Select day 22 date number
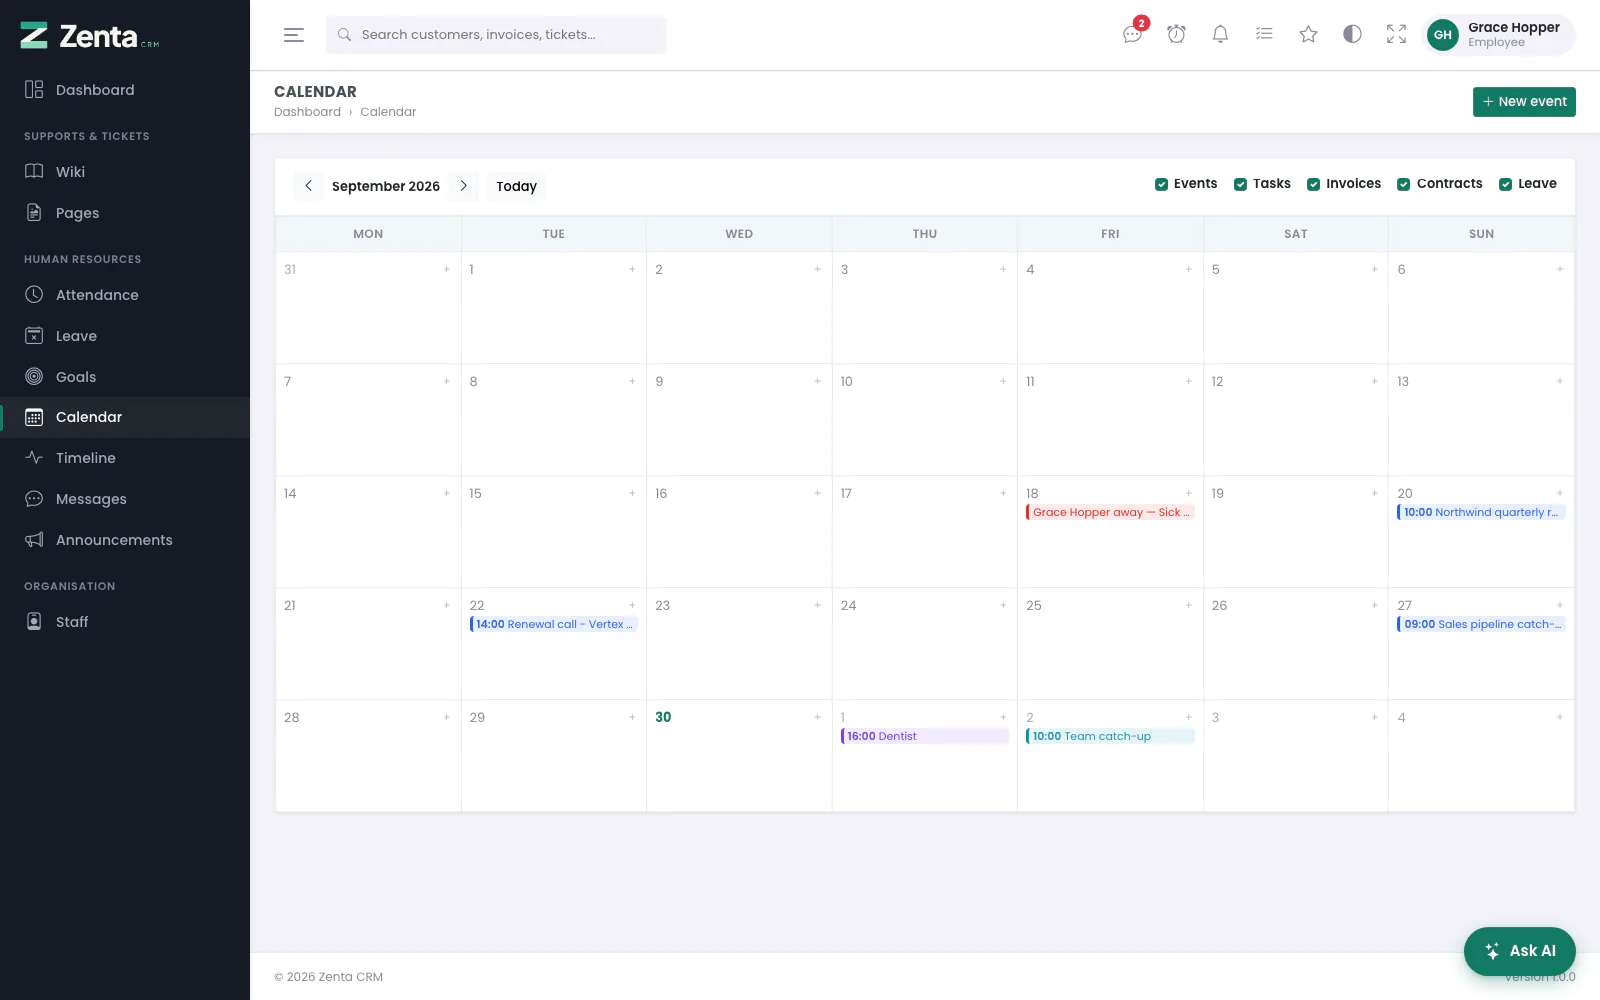 pyautogui.click(x=477, y=605)
